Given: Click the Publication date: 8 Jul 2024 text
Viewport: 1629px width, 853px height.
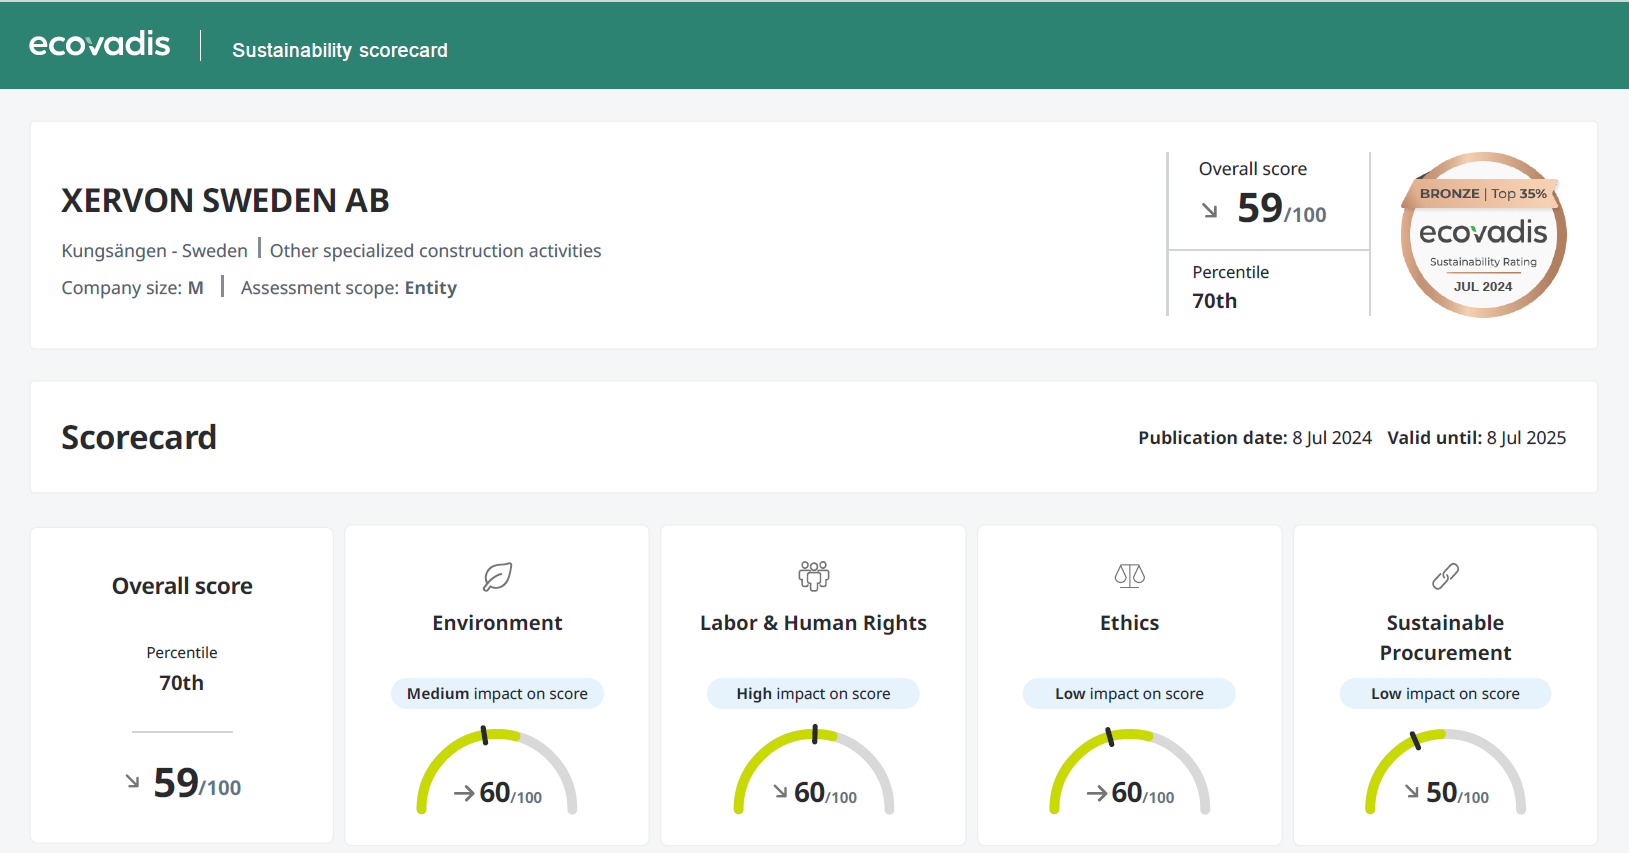Looking at the screenshot, I should (x=1255, y=438).
